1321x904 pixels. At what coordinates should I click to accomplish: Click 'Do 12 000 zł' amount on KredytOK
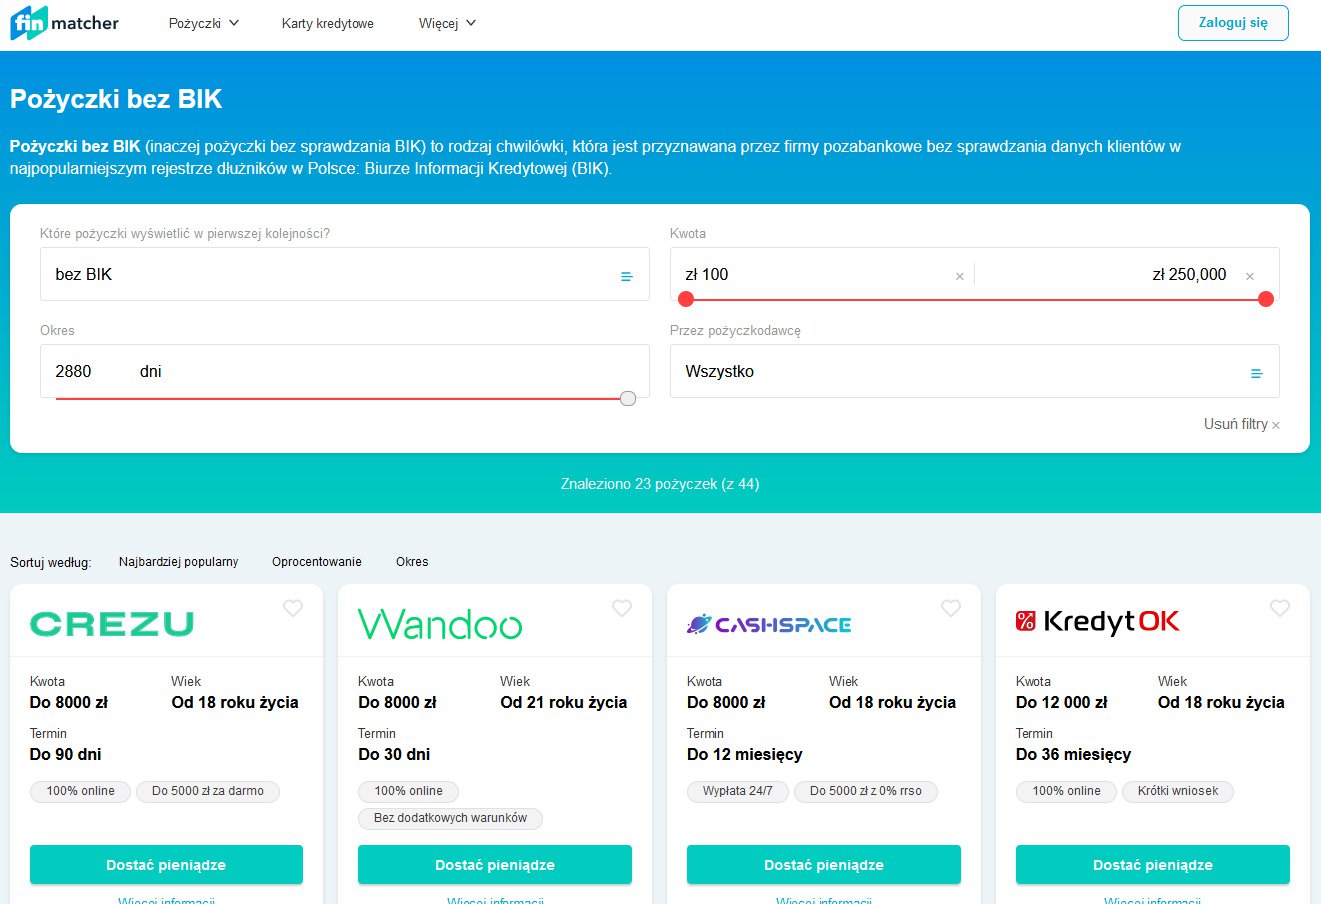coord(1062,702)
